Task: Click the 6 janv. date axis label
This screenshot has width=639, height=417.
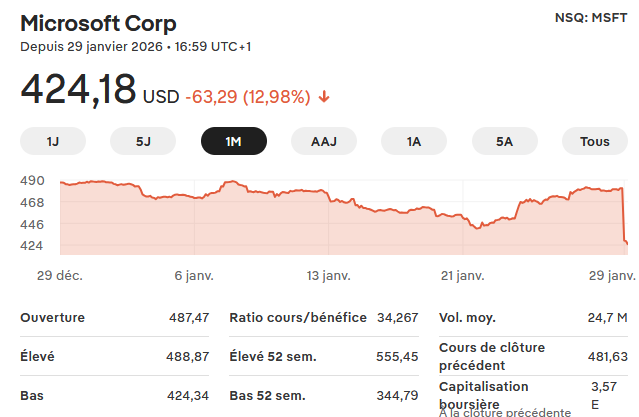Action: (194, 275)
